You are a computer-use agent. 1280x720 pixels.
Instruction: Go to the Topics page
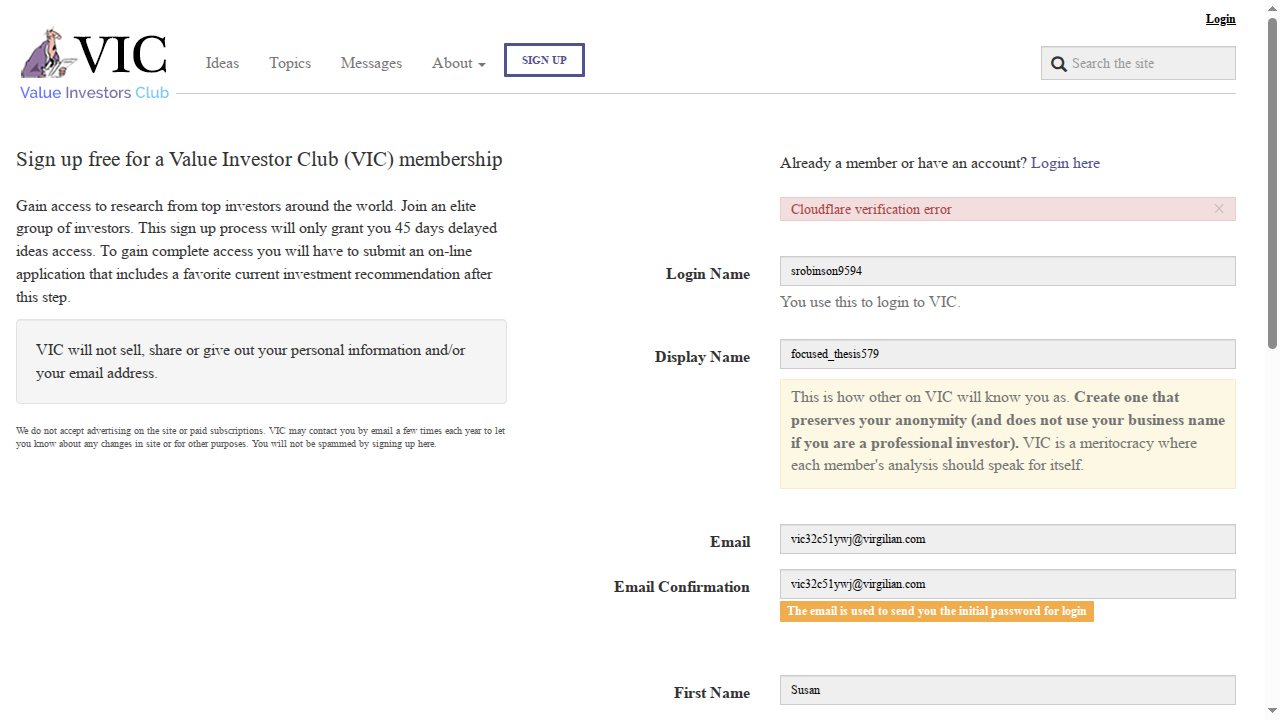(290, 63)
